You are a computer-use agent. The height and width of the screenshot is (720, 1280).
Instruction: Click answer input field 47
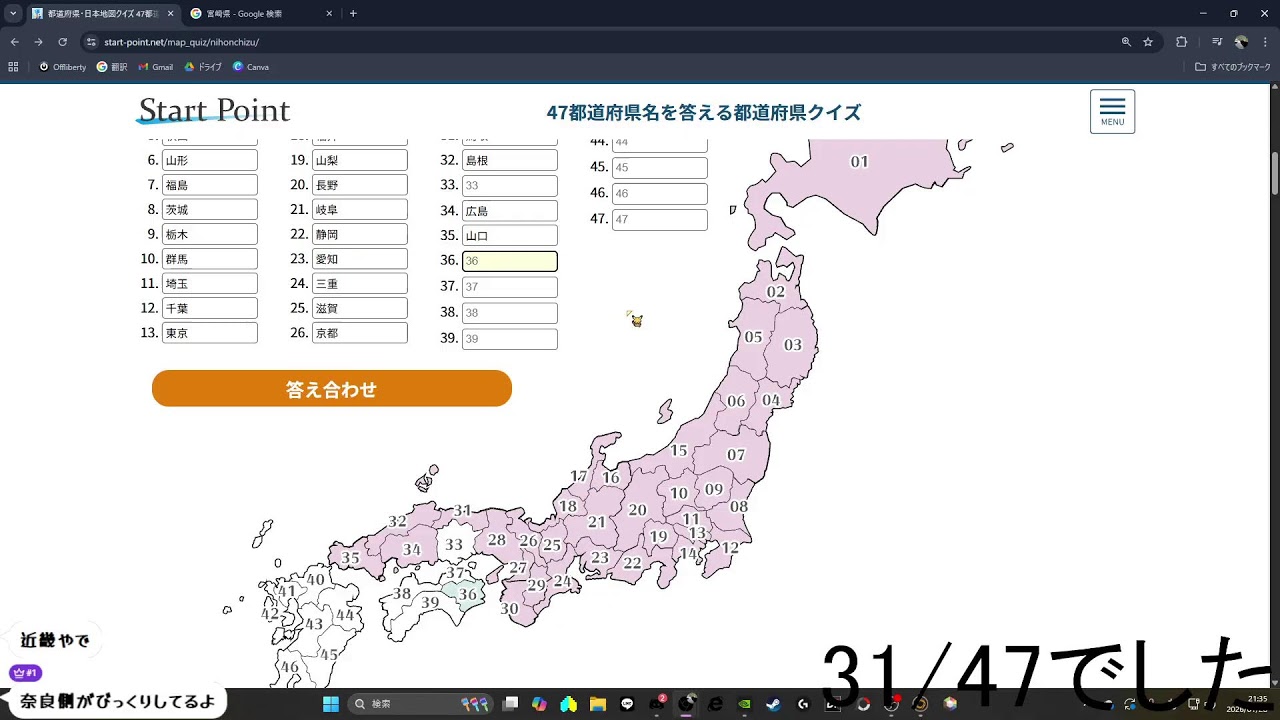(x=660, y=220)
